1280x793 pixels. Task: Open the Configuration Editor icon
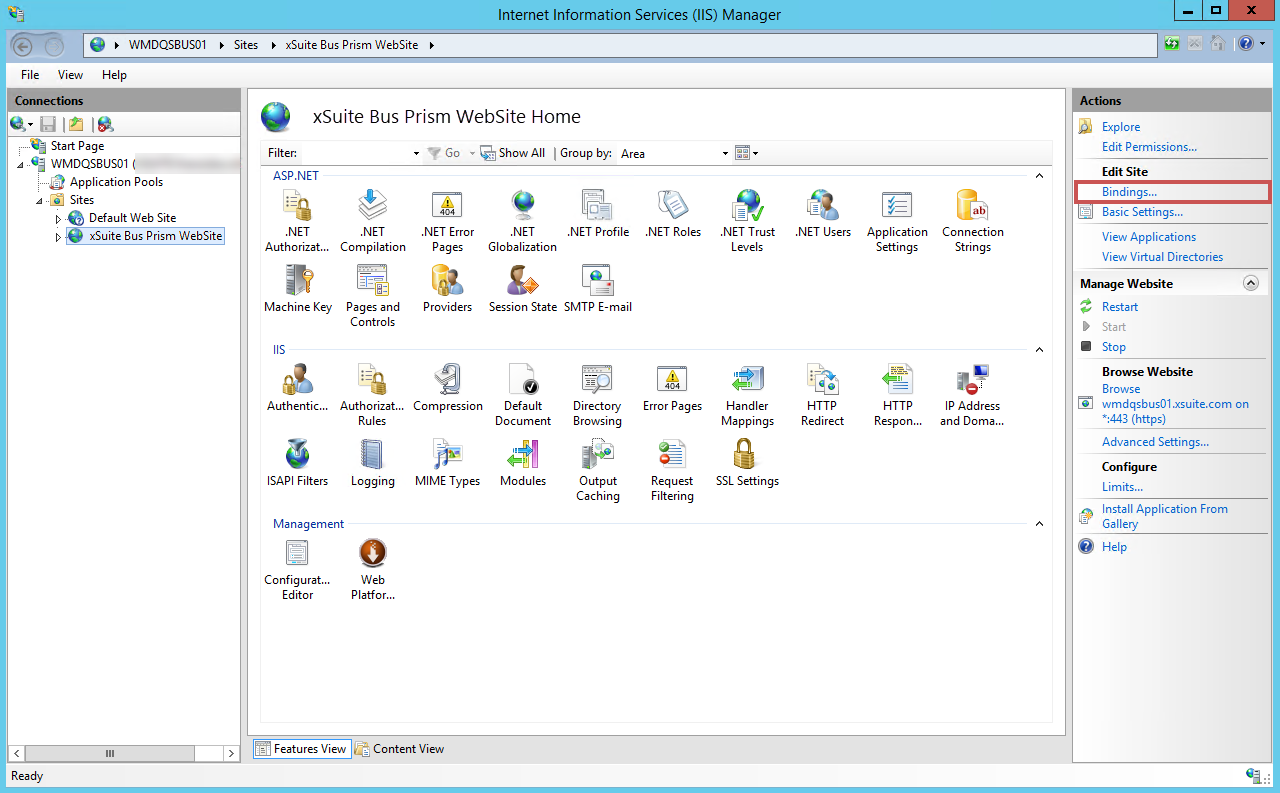click(297, 562)
